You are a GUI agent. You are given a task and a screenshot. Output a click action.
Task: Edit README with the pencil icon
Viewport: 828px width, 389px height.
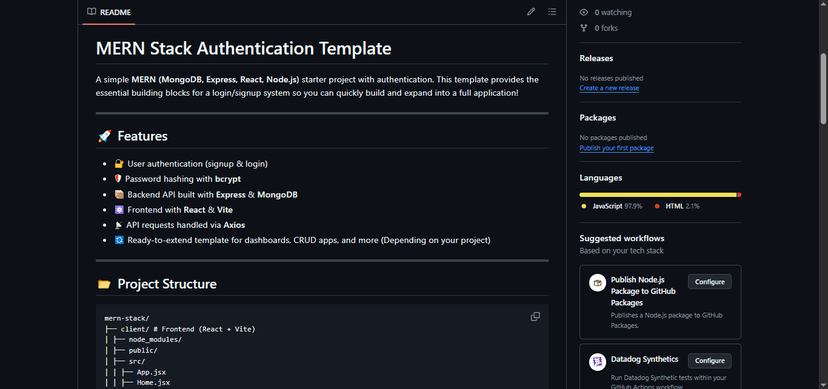coord(531,12)
